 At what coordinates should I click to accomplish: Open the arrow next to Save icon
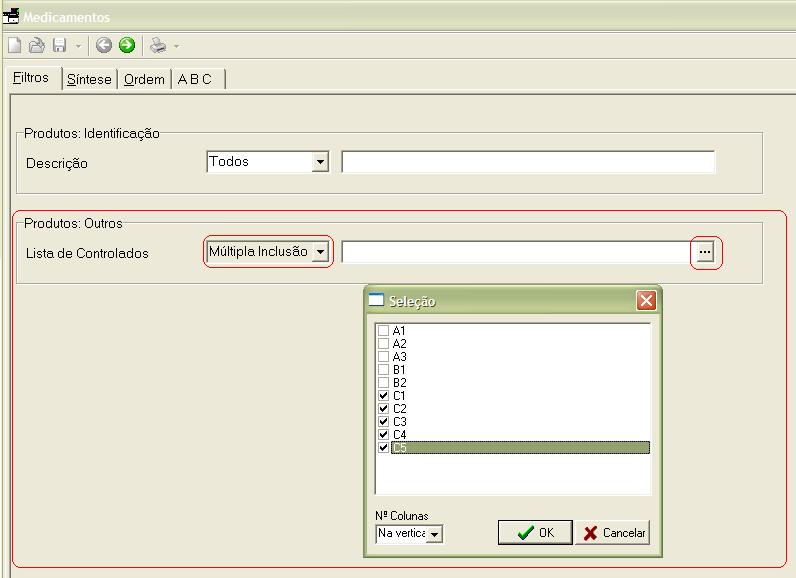(78, 47)
